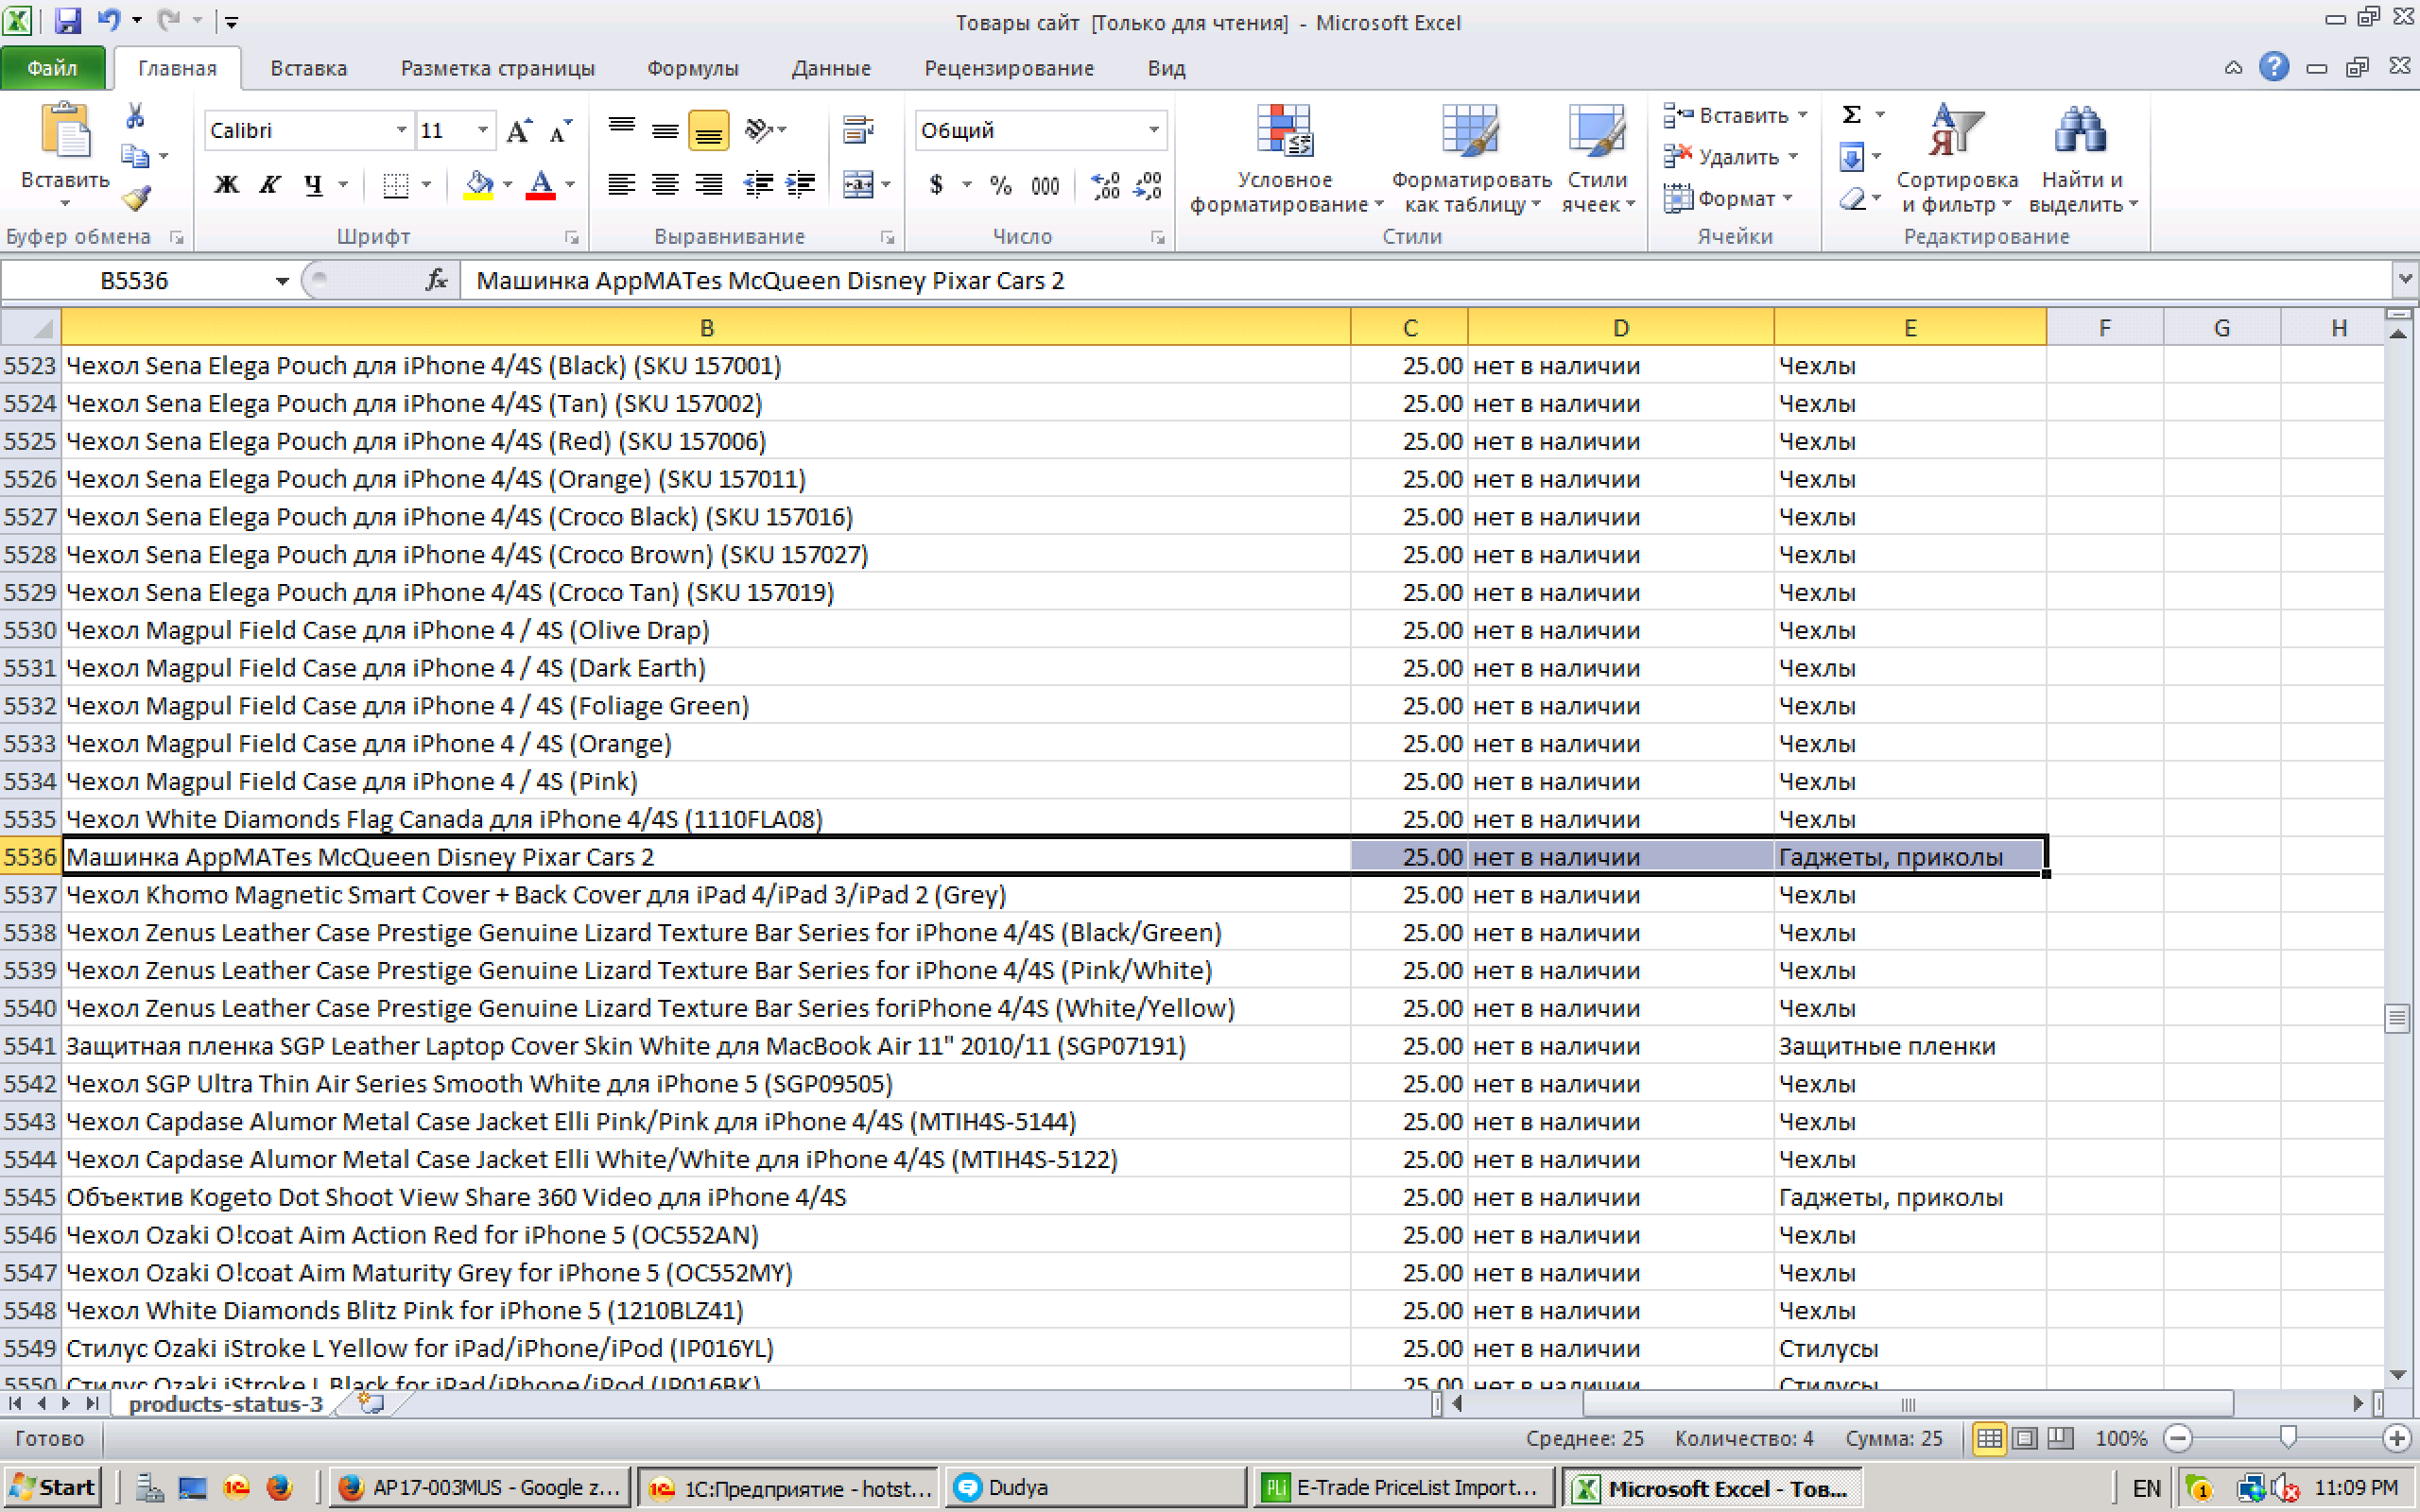Open the Файл tab
The image size is (2420, 1512).
coord(52,68)
